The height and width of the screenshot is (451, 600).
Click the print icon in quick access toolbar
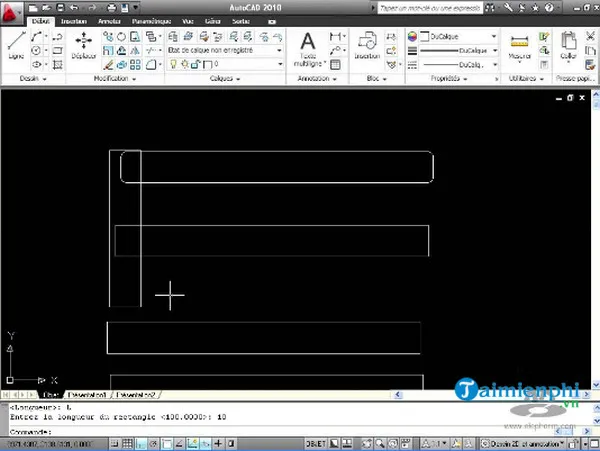click(111, 7)
